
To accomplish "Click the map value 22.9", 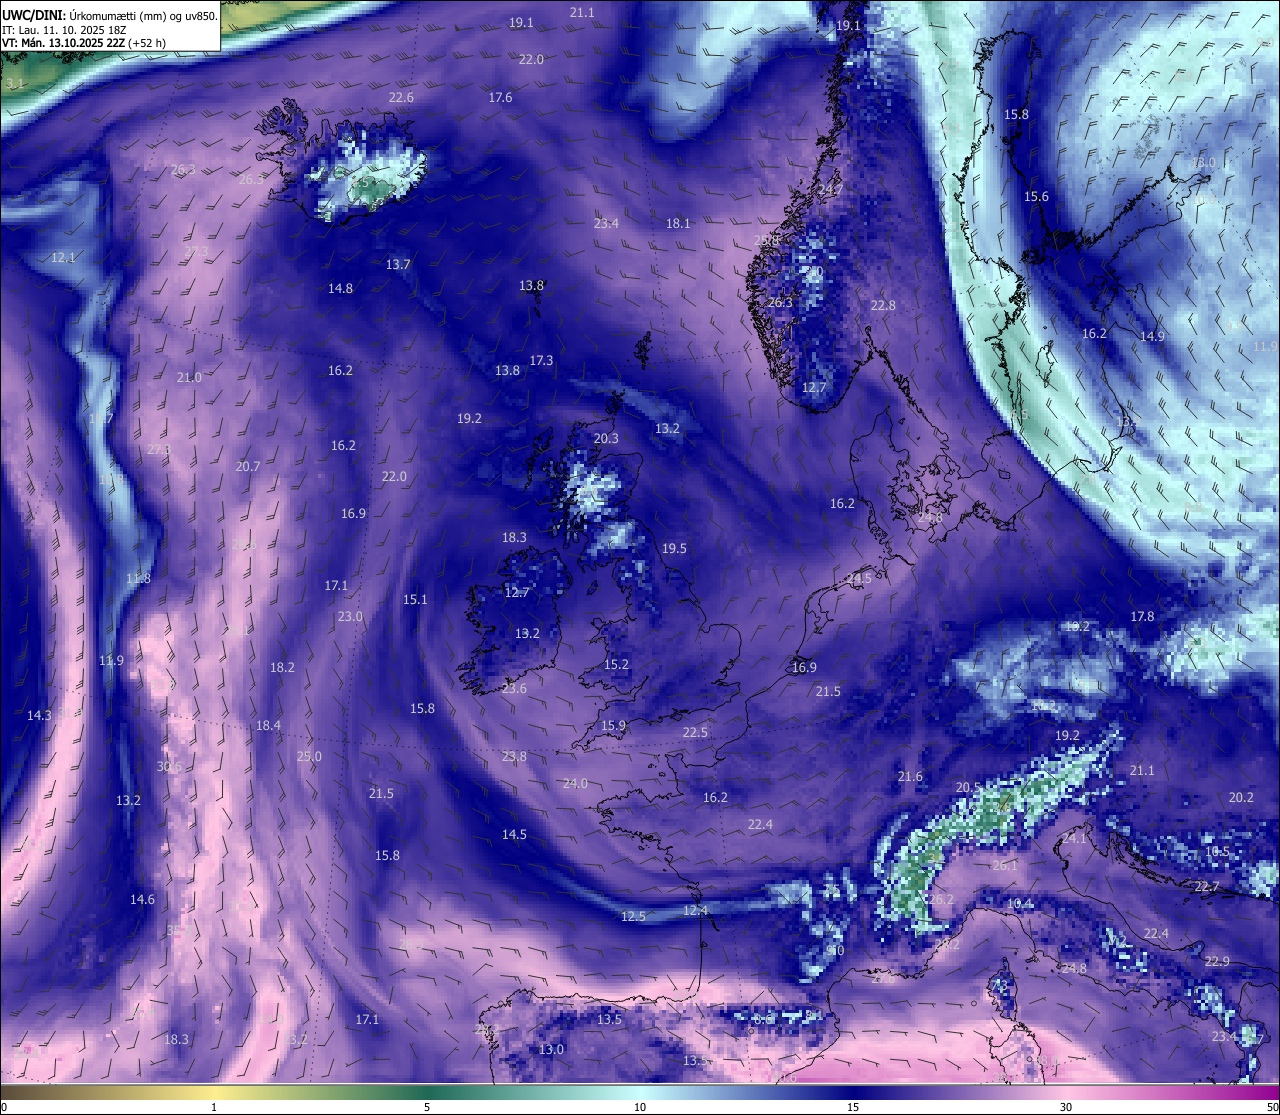I will tap(1217, 961).
